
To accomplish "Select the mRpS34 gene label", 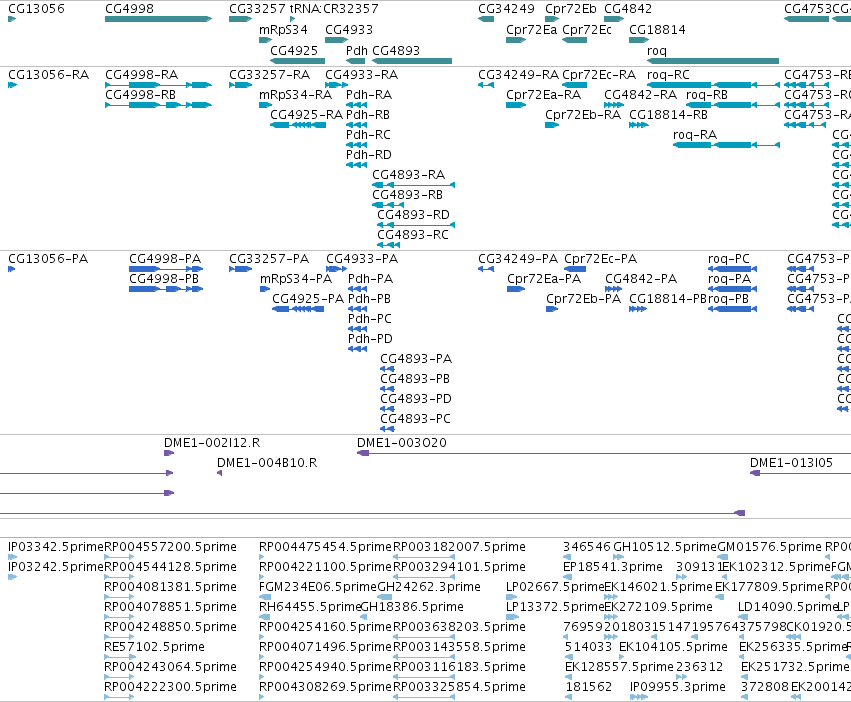I will pyautogui.click(x=283, y=30).
